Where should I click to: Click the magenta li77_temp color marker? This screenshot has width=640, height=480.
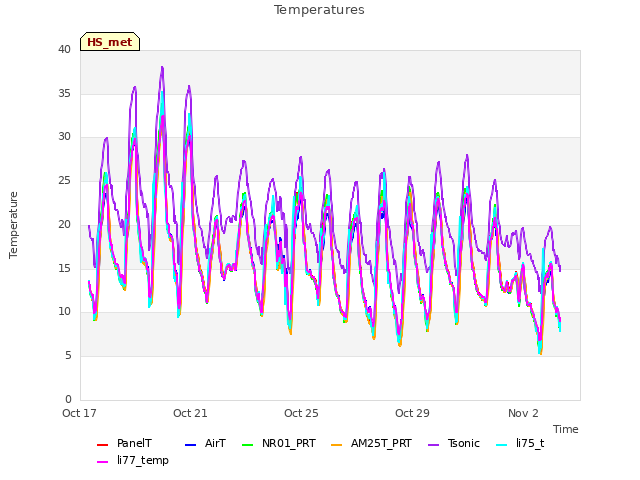(102, 462)
